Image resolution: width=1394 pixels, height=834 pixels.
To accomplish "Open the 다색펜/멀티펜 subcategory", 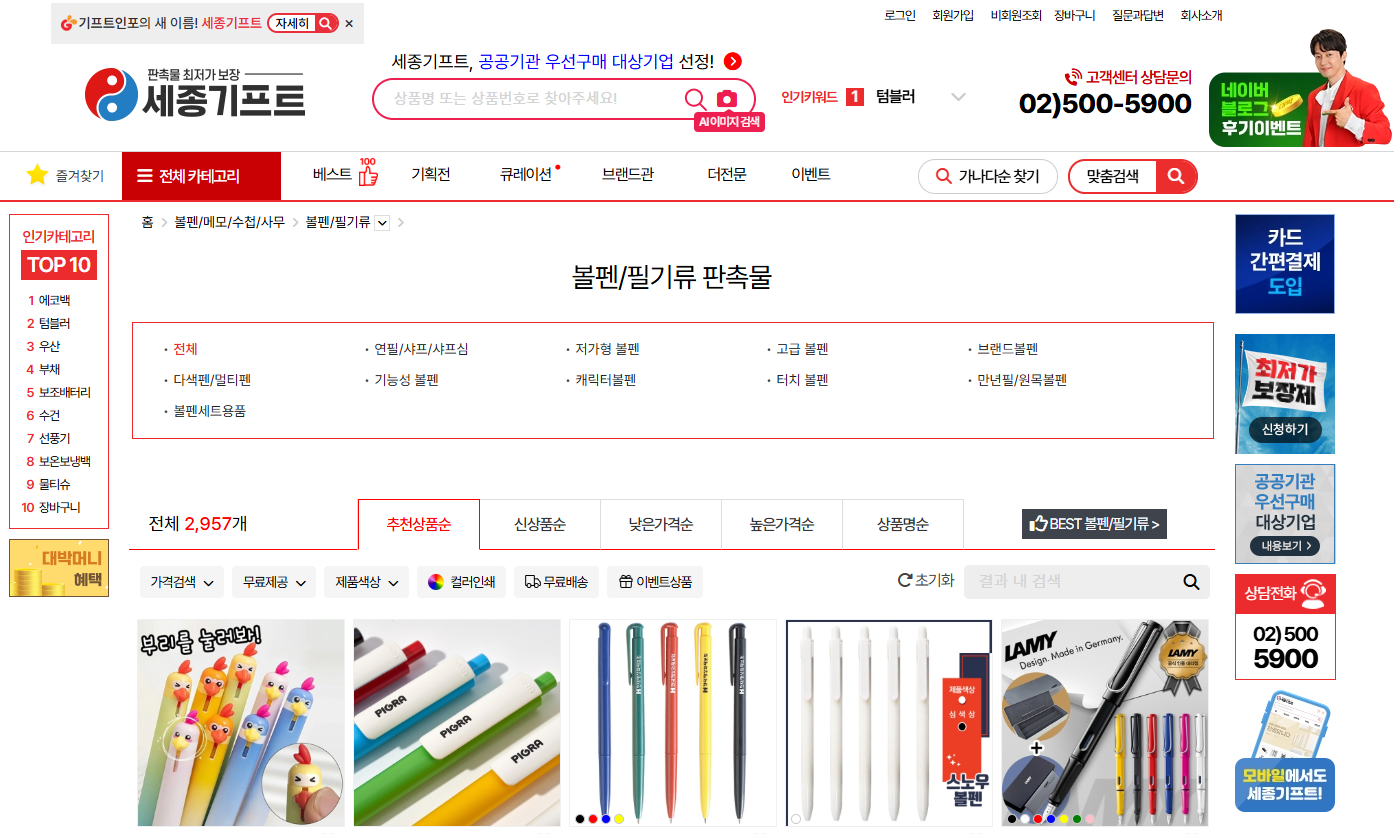I will pyautogui.click(x=212, y=380).
